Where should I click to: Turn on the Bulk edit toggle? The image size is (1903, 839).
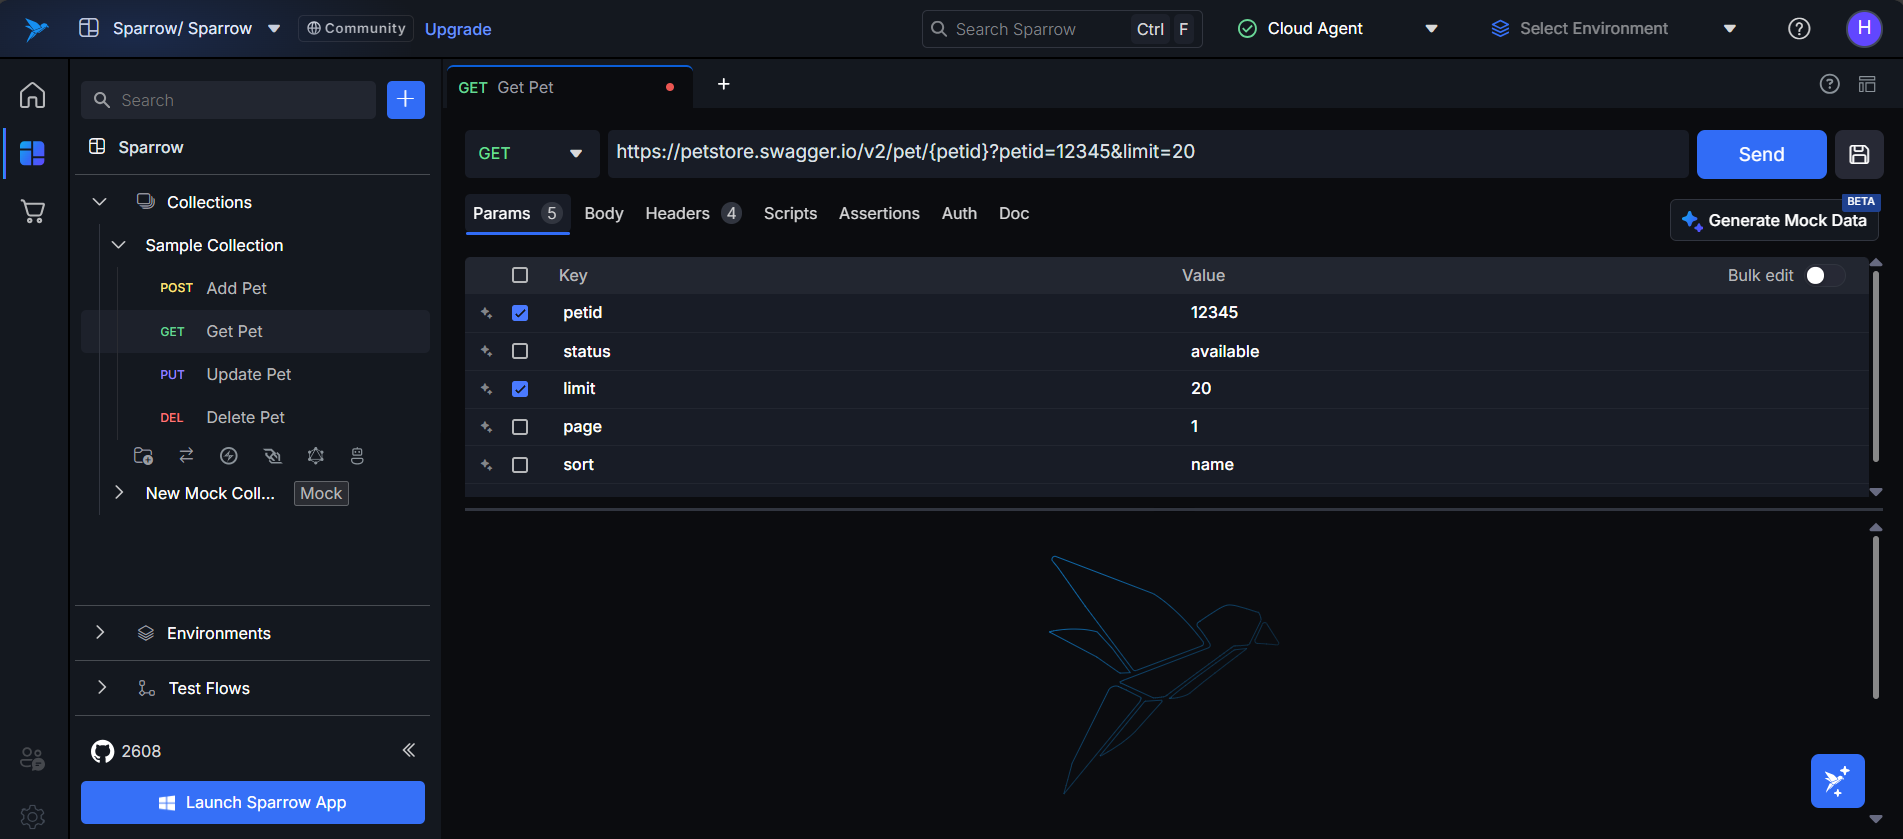point(1824,275)
